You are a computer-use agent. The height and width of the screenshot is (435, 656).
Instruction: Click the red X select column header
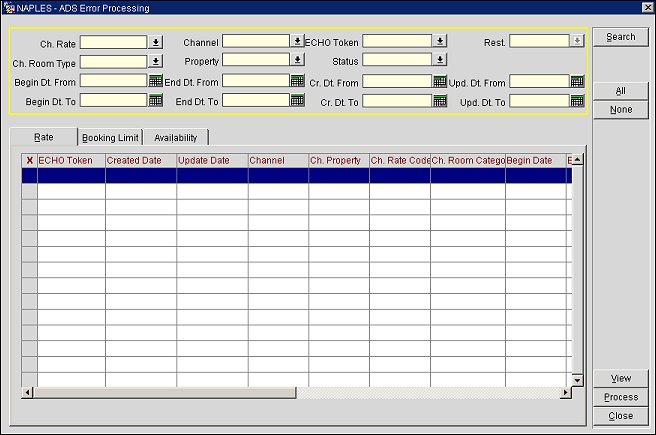pyautogui.click(x=29, y=160)
